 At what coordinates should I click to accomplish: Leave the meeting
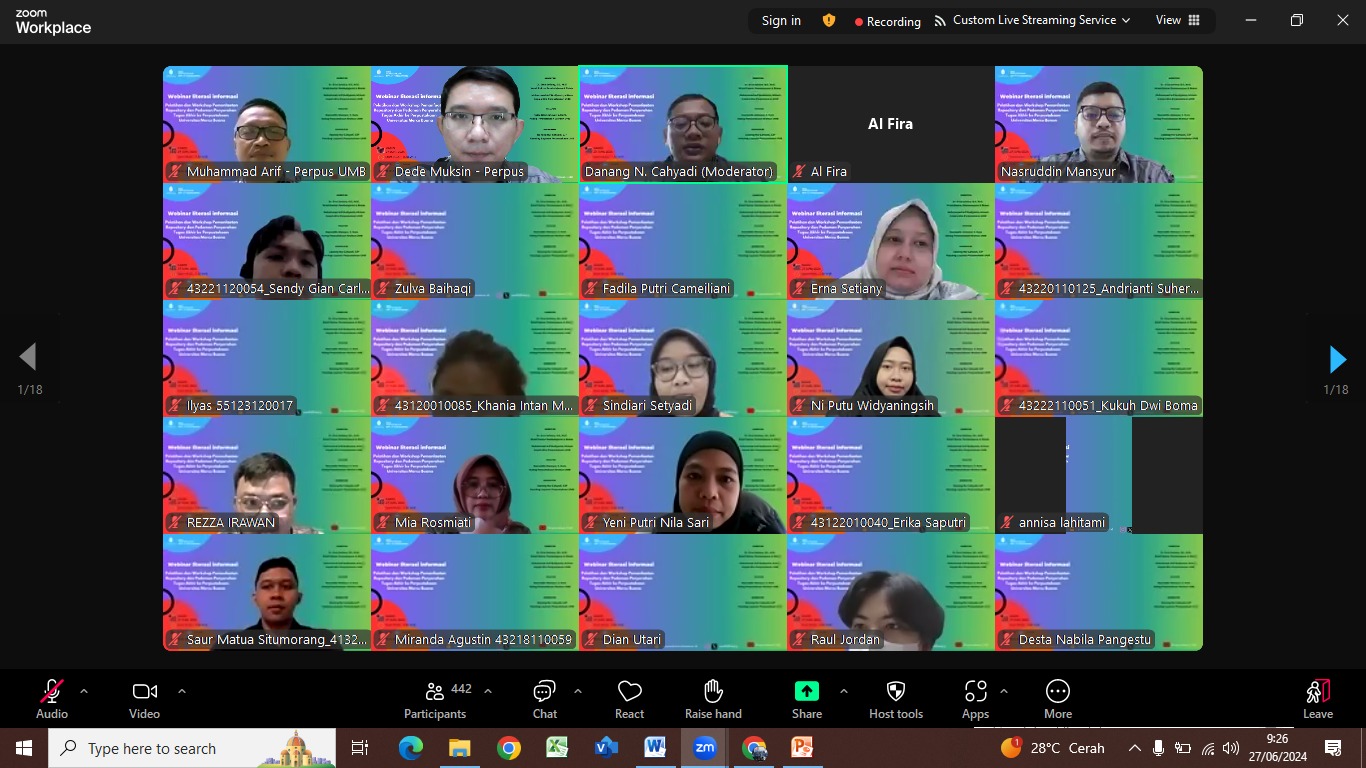(1317, 699)
